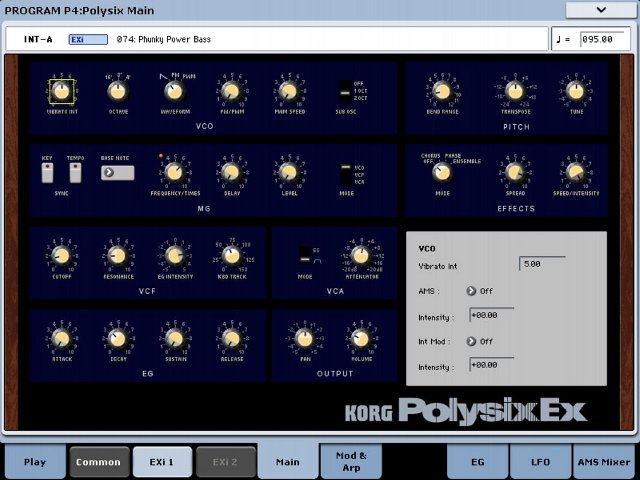
Task: Click the Vibrato Int value field
Action: tap(544, 264)
